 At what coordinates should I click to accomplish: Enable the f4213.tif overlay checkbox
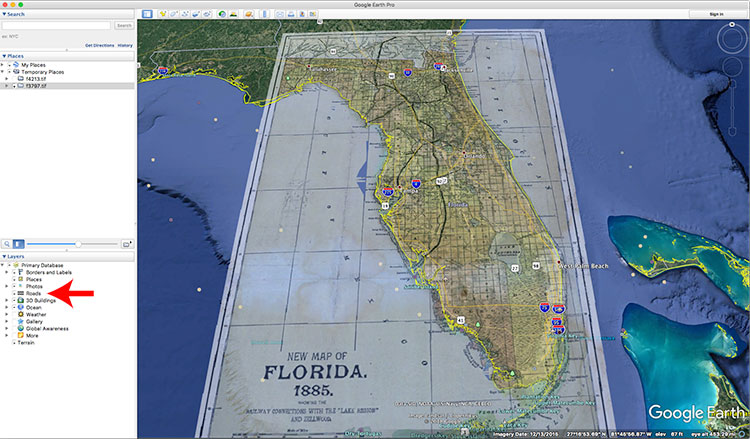point(14,79)
